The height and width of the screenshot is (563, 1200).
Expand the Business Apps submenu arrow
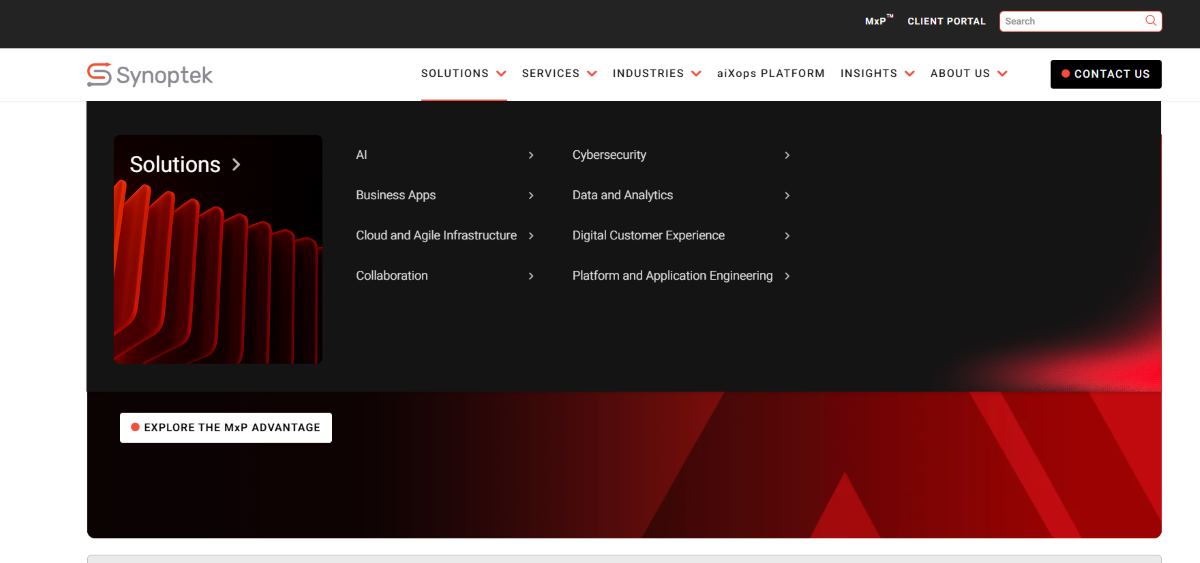[531, 195]
